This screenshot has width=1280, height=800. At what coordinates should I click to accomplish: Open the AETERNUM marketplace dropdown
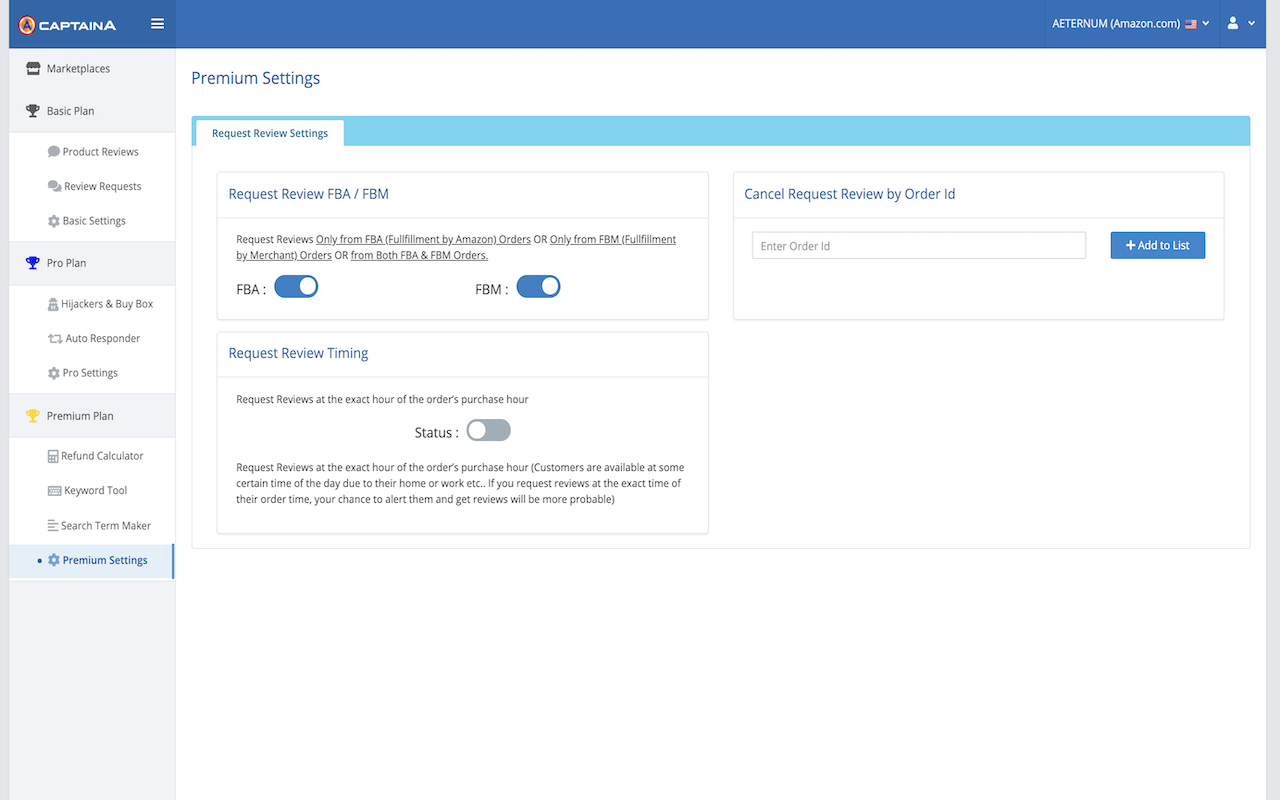point(1130,22)
